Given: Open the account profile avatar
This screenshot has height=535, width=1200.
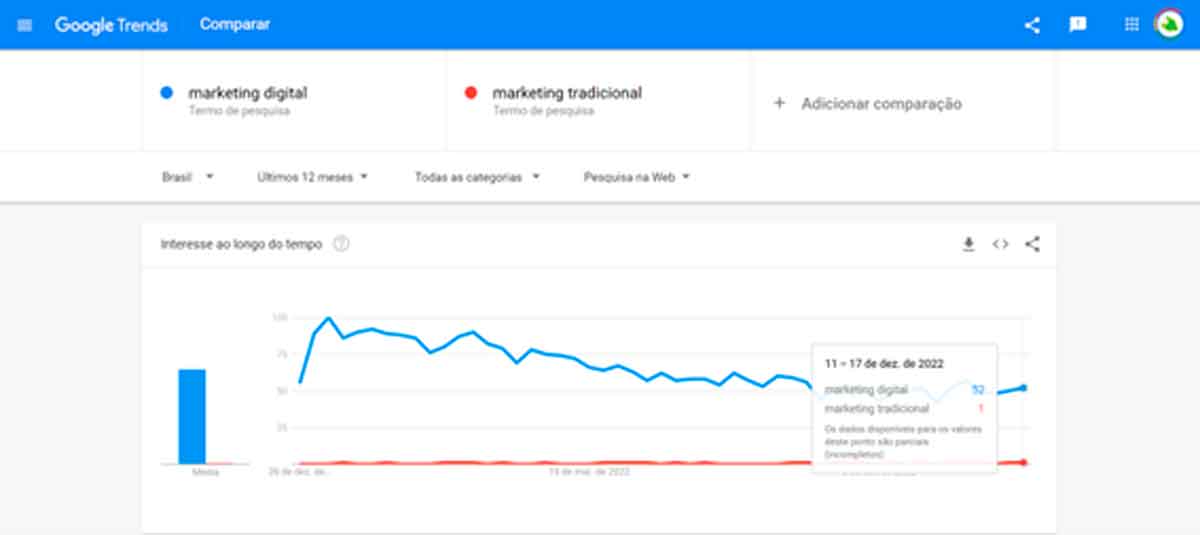Looking at the screenshot, I should click(x=1169, y=24).
